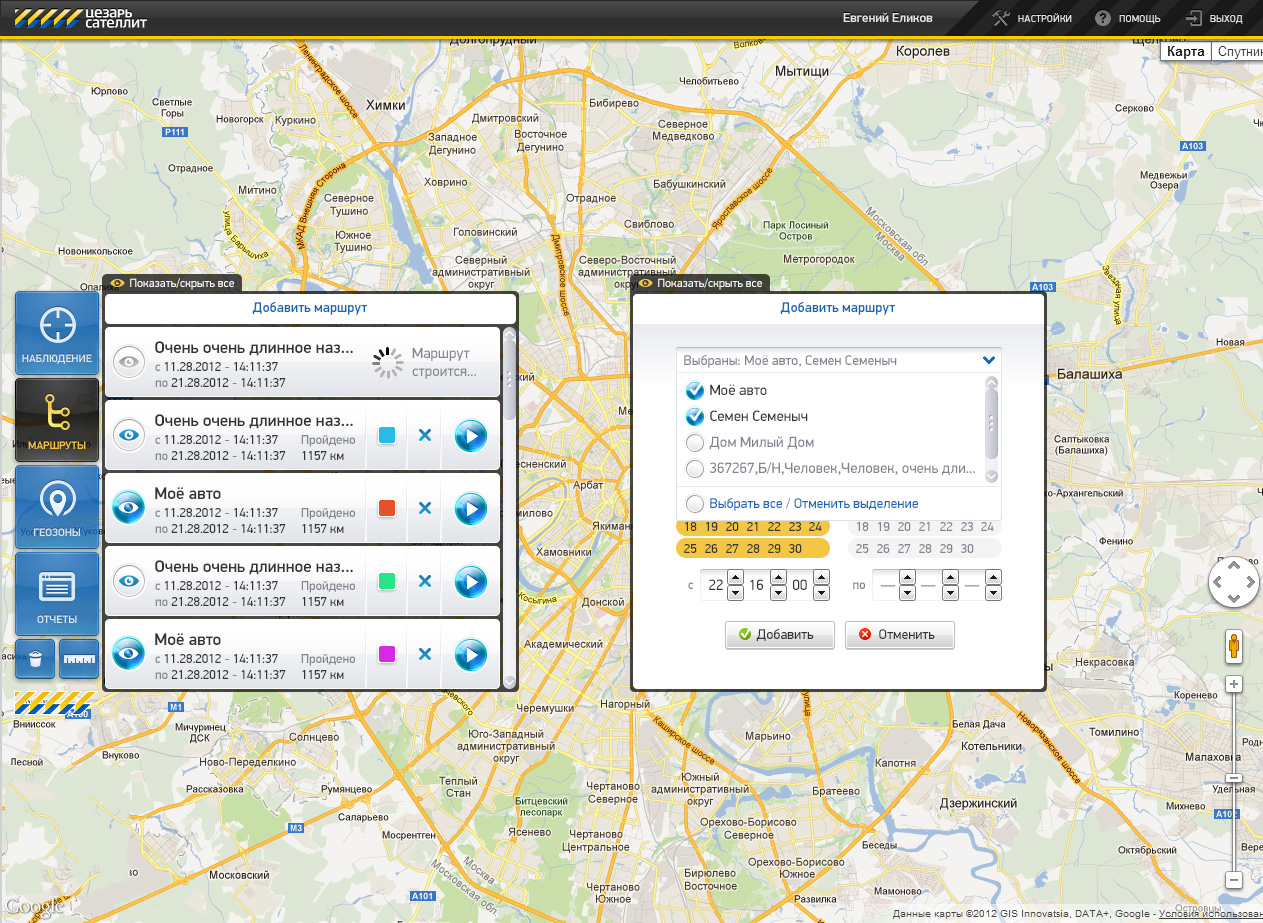Open the cyan route color swatch

(x=387, y=435)
